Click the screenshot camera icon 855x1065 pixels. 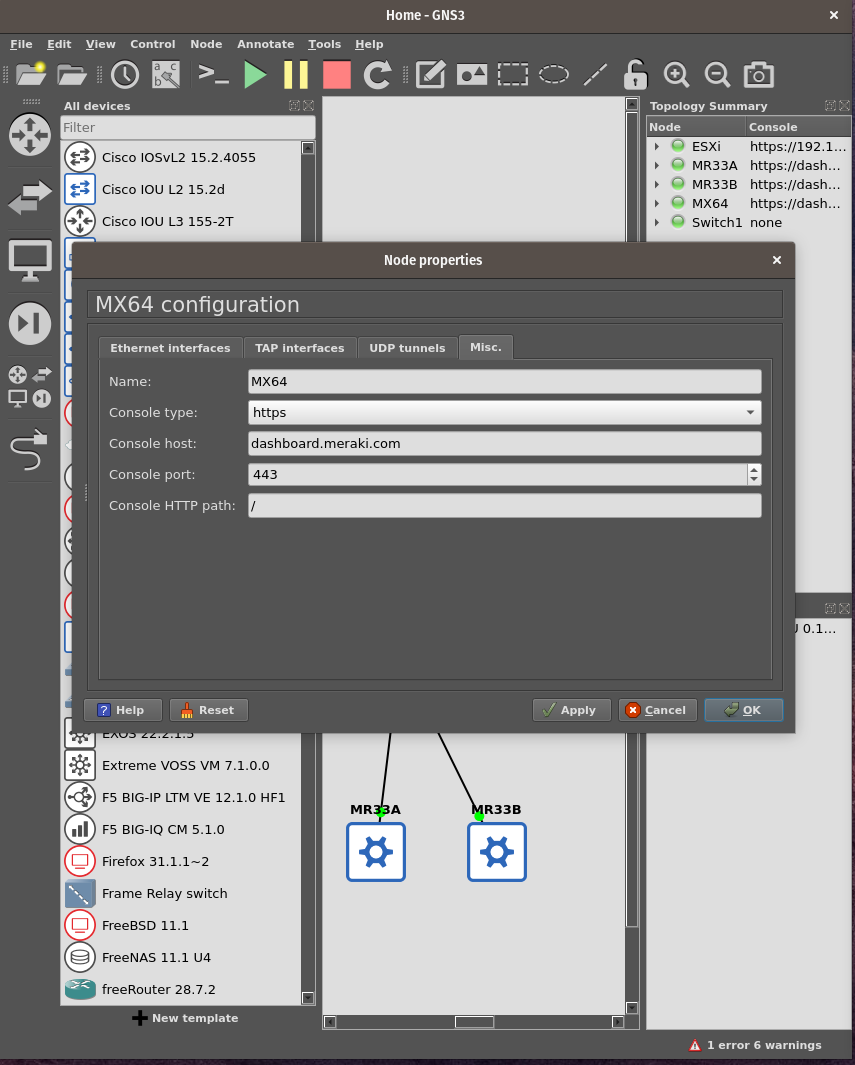click(758, 74)
